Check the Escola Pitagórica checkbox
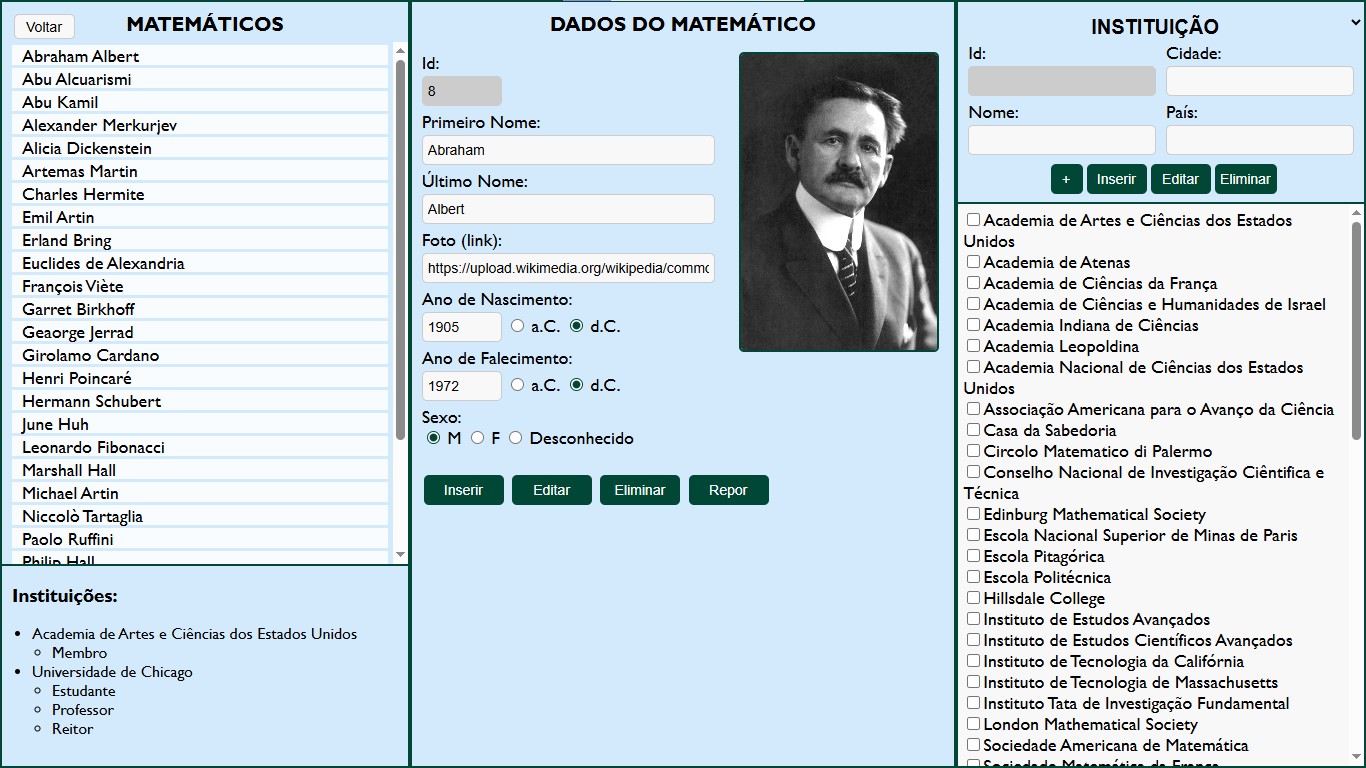The height and width of the screenshot is (768, 1366). click(973, 556)
